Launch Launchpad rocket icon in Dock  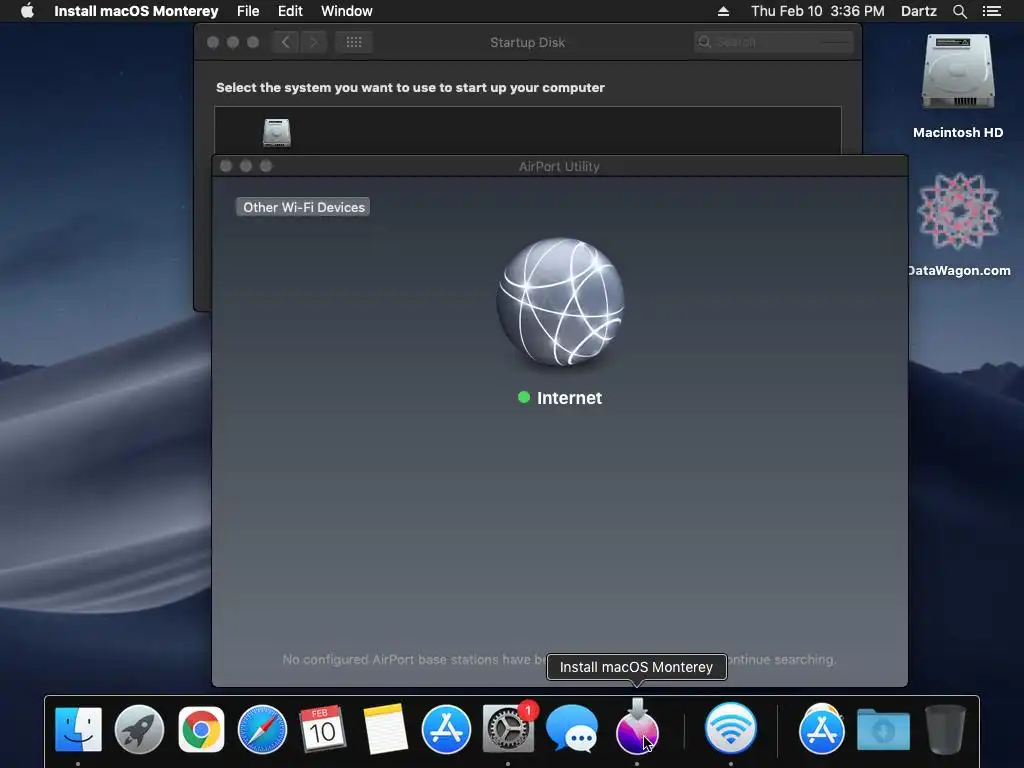click(139, 729)
